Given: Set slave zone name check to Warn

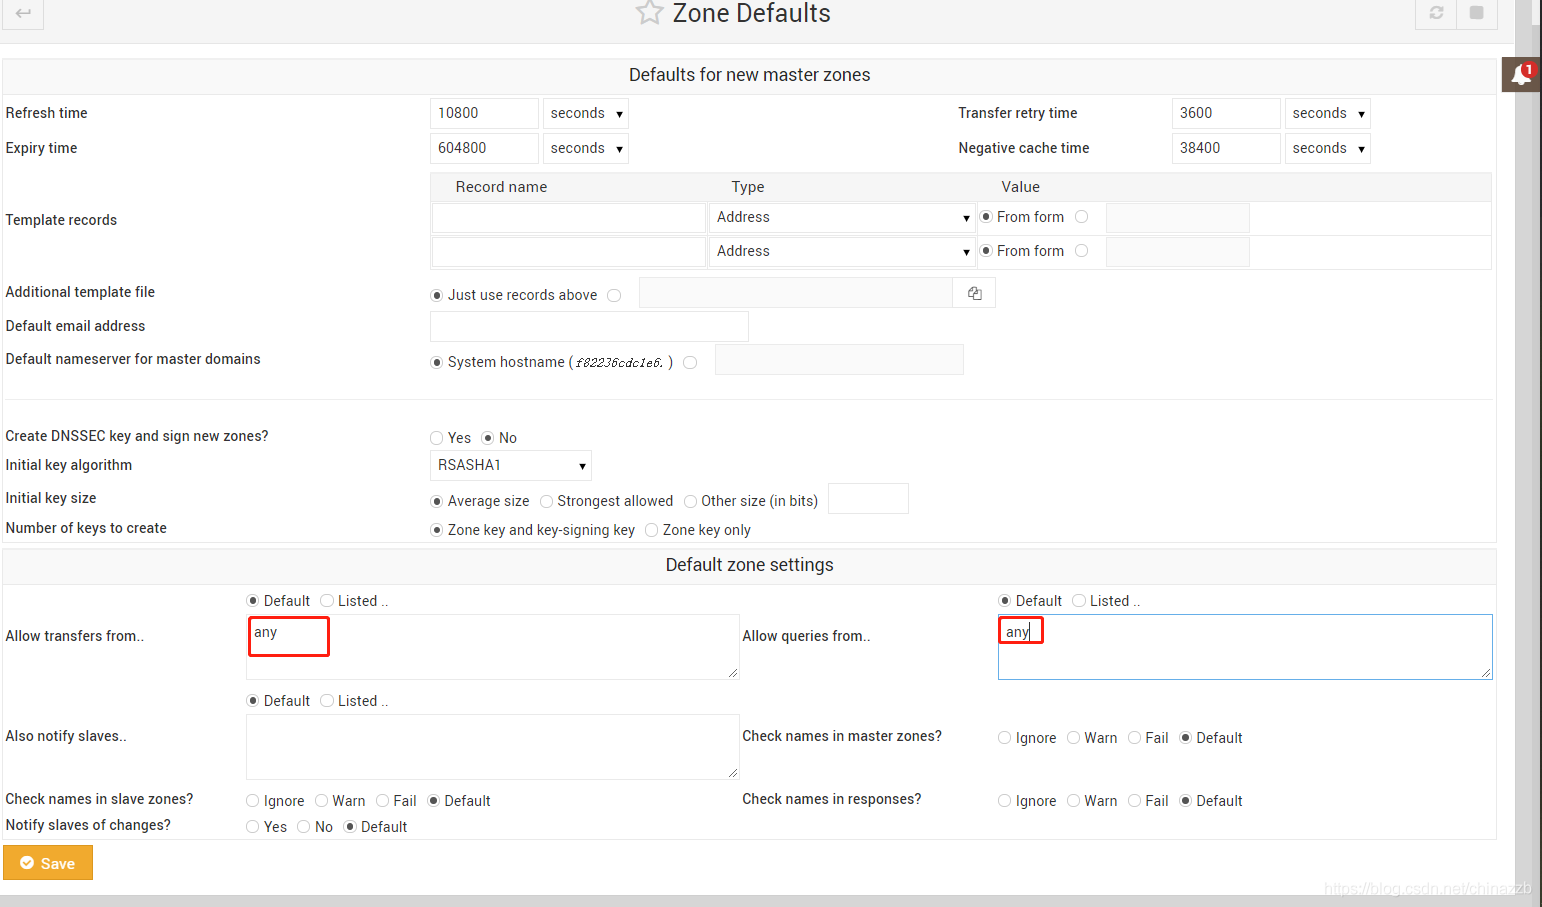Looking at the screenshot, I should tap(322, 801).
